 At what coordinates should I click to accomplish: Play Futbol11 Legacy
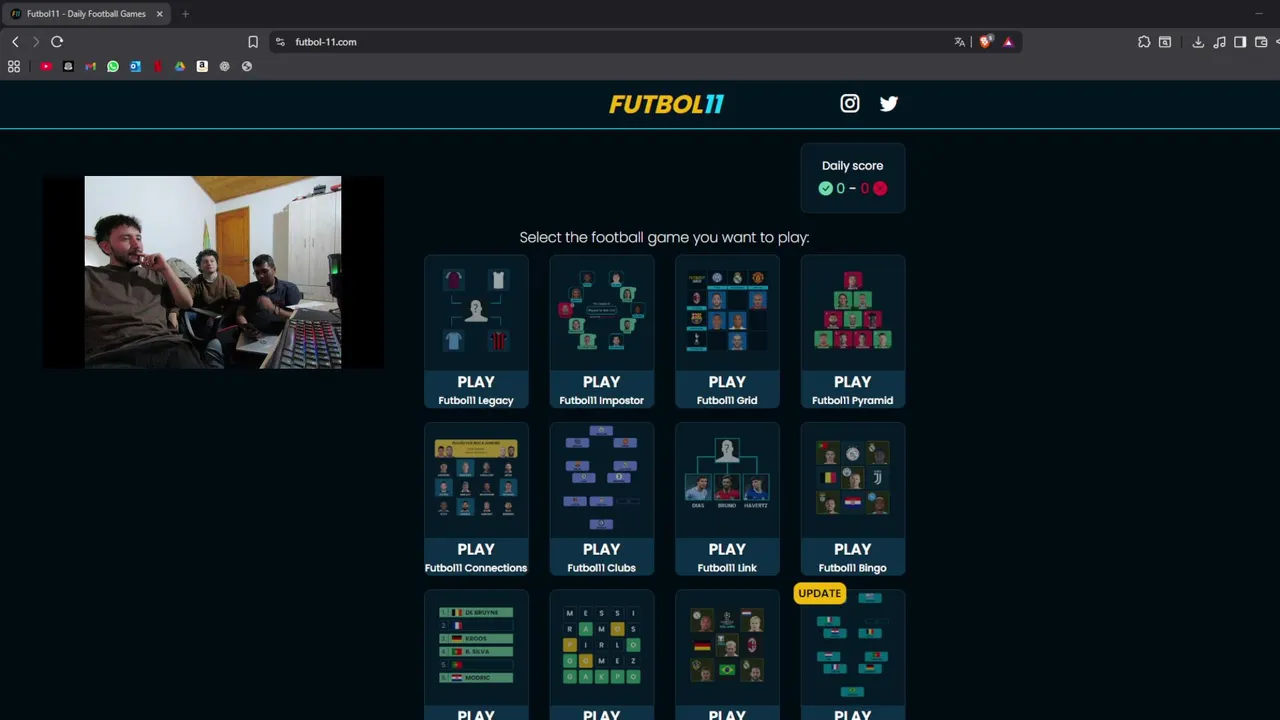(x=476, y=390)
